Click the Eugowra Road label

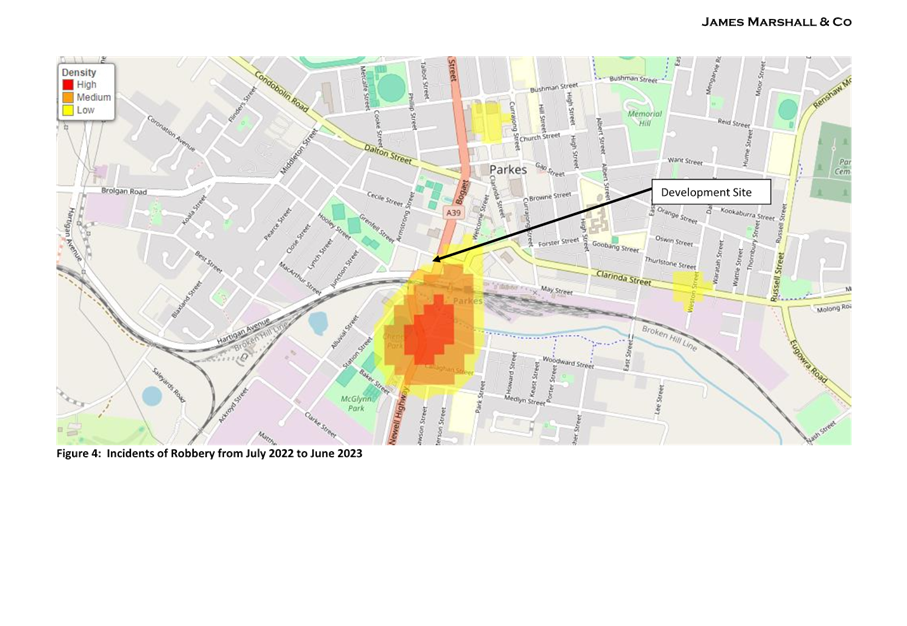(810, 360)
